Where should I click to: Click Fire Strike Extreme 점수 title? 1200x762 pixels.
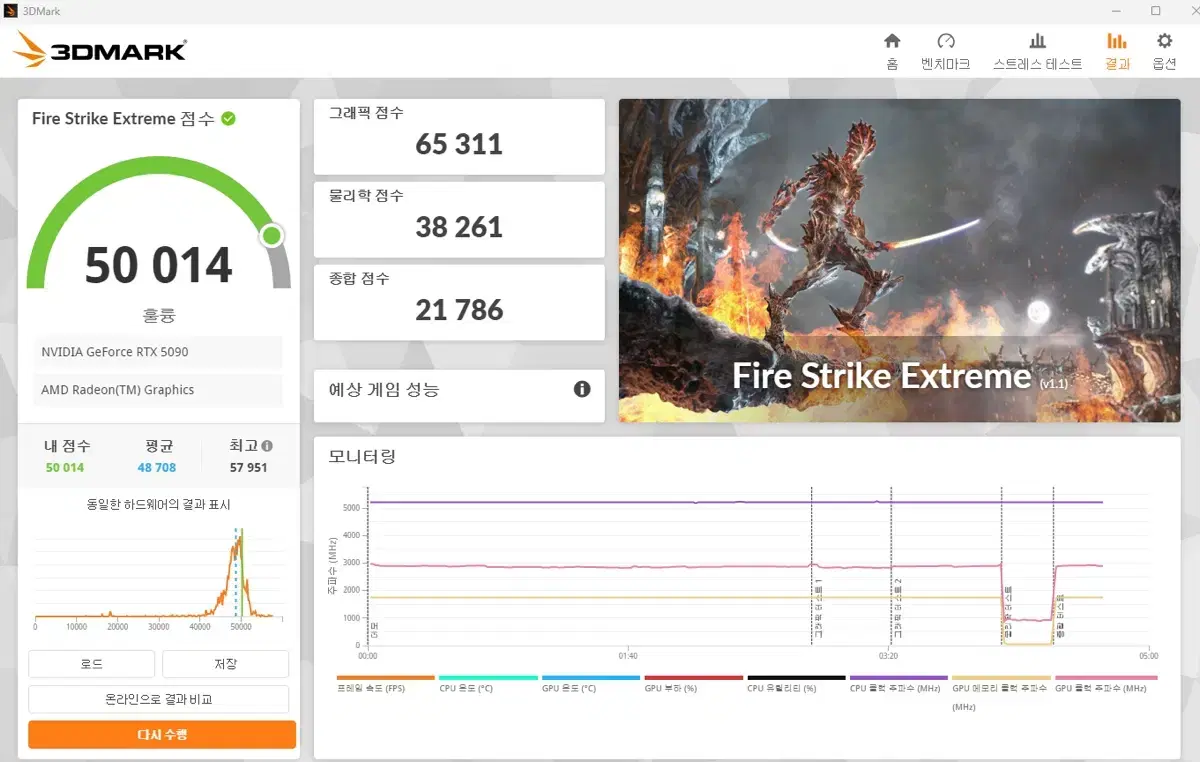click(x=123, y=119)
